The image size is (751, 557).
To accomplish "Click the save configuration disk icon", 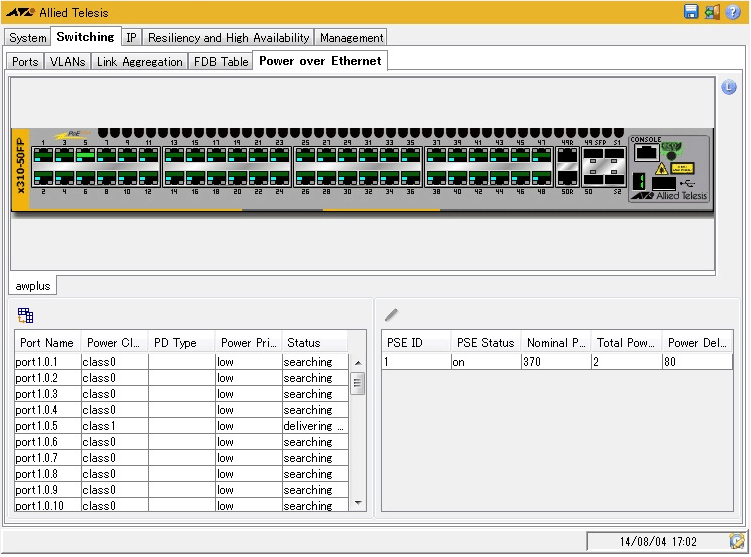I will pyautogui.click(x=691, y=12).
